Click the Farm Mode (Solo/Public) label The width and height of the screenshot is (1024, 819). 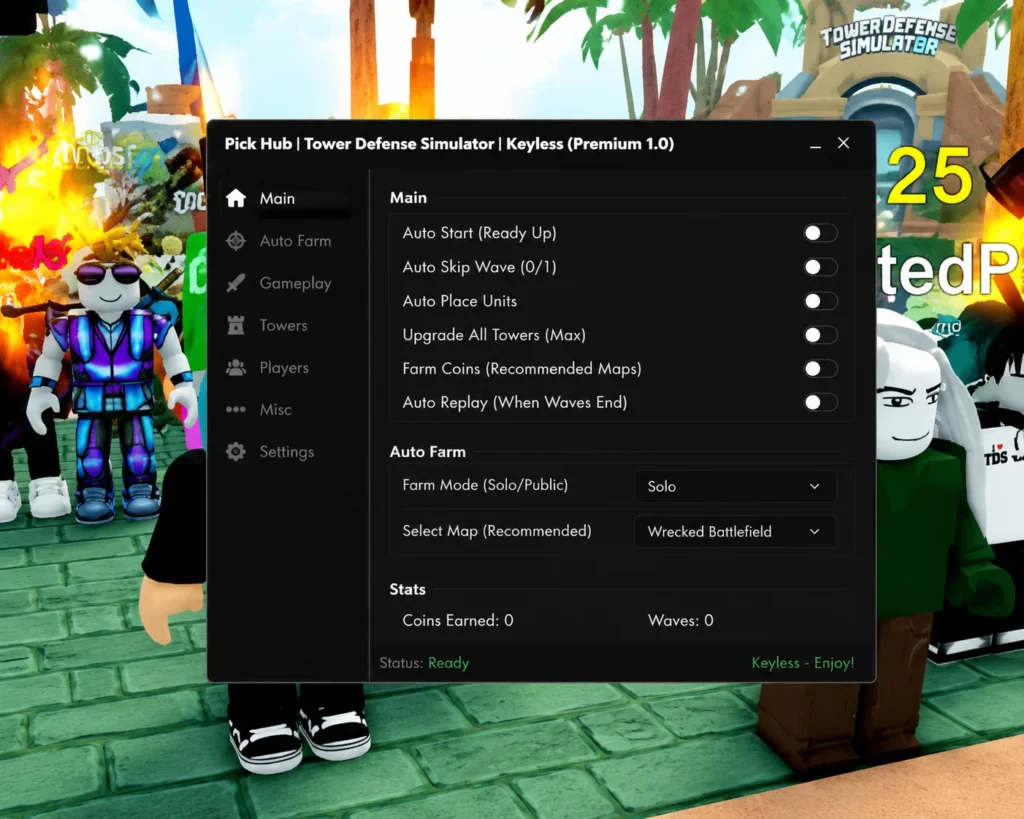485,485
